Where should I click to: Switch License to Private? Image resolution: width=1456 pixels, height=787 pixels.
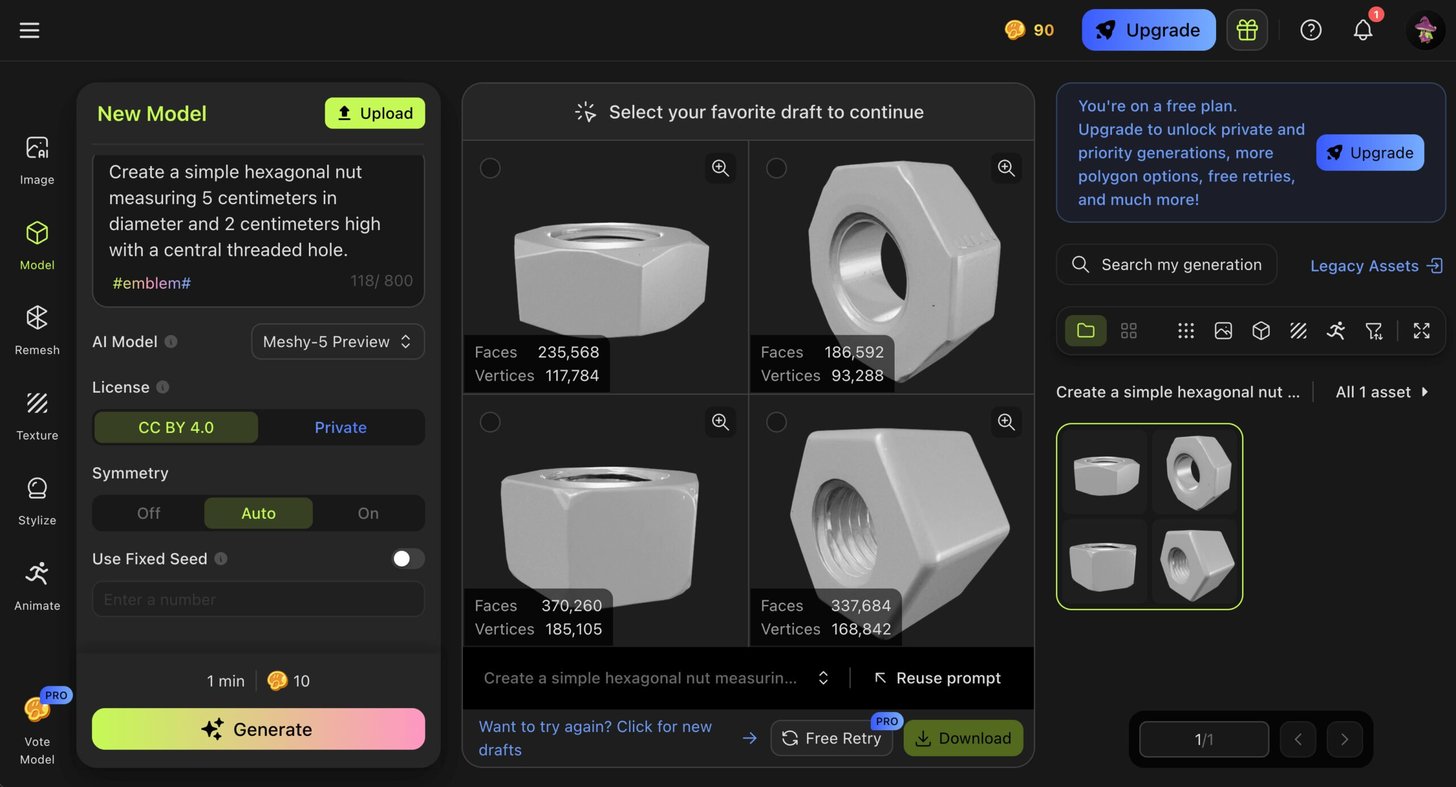coord(340,427)
